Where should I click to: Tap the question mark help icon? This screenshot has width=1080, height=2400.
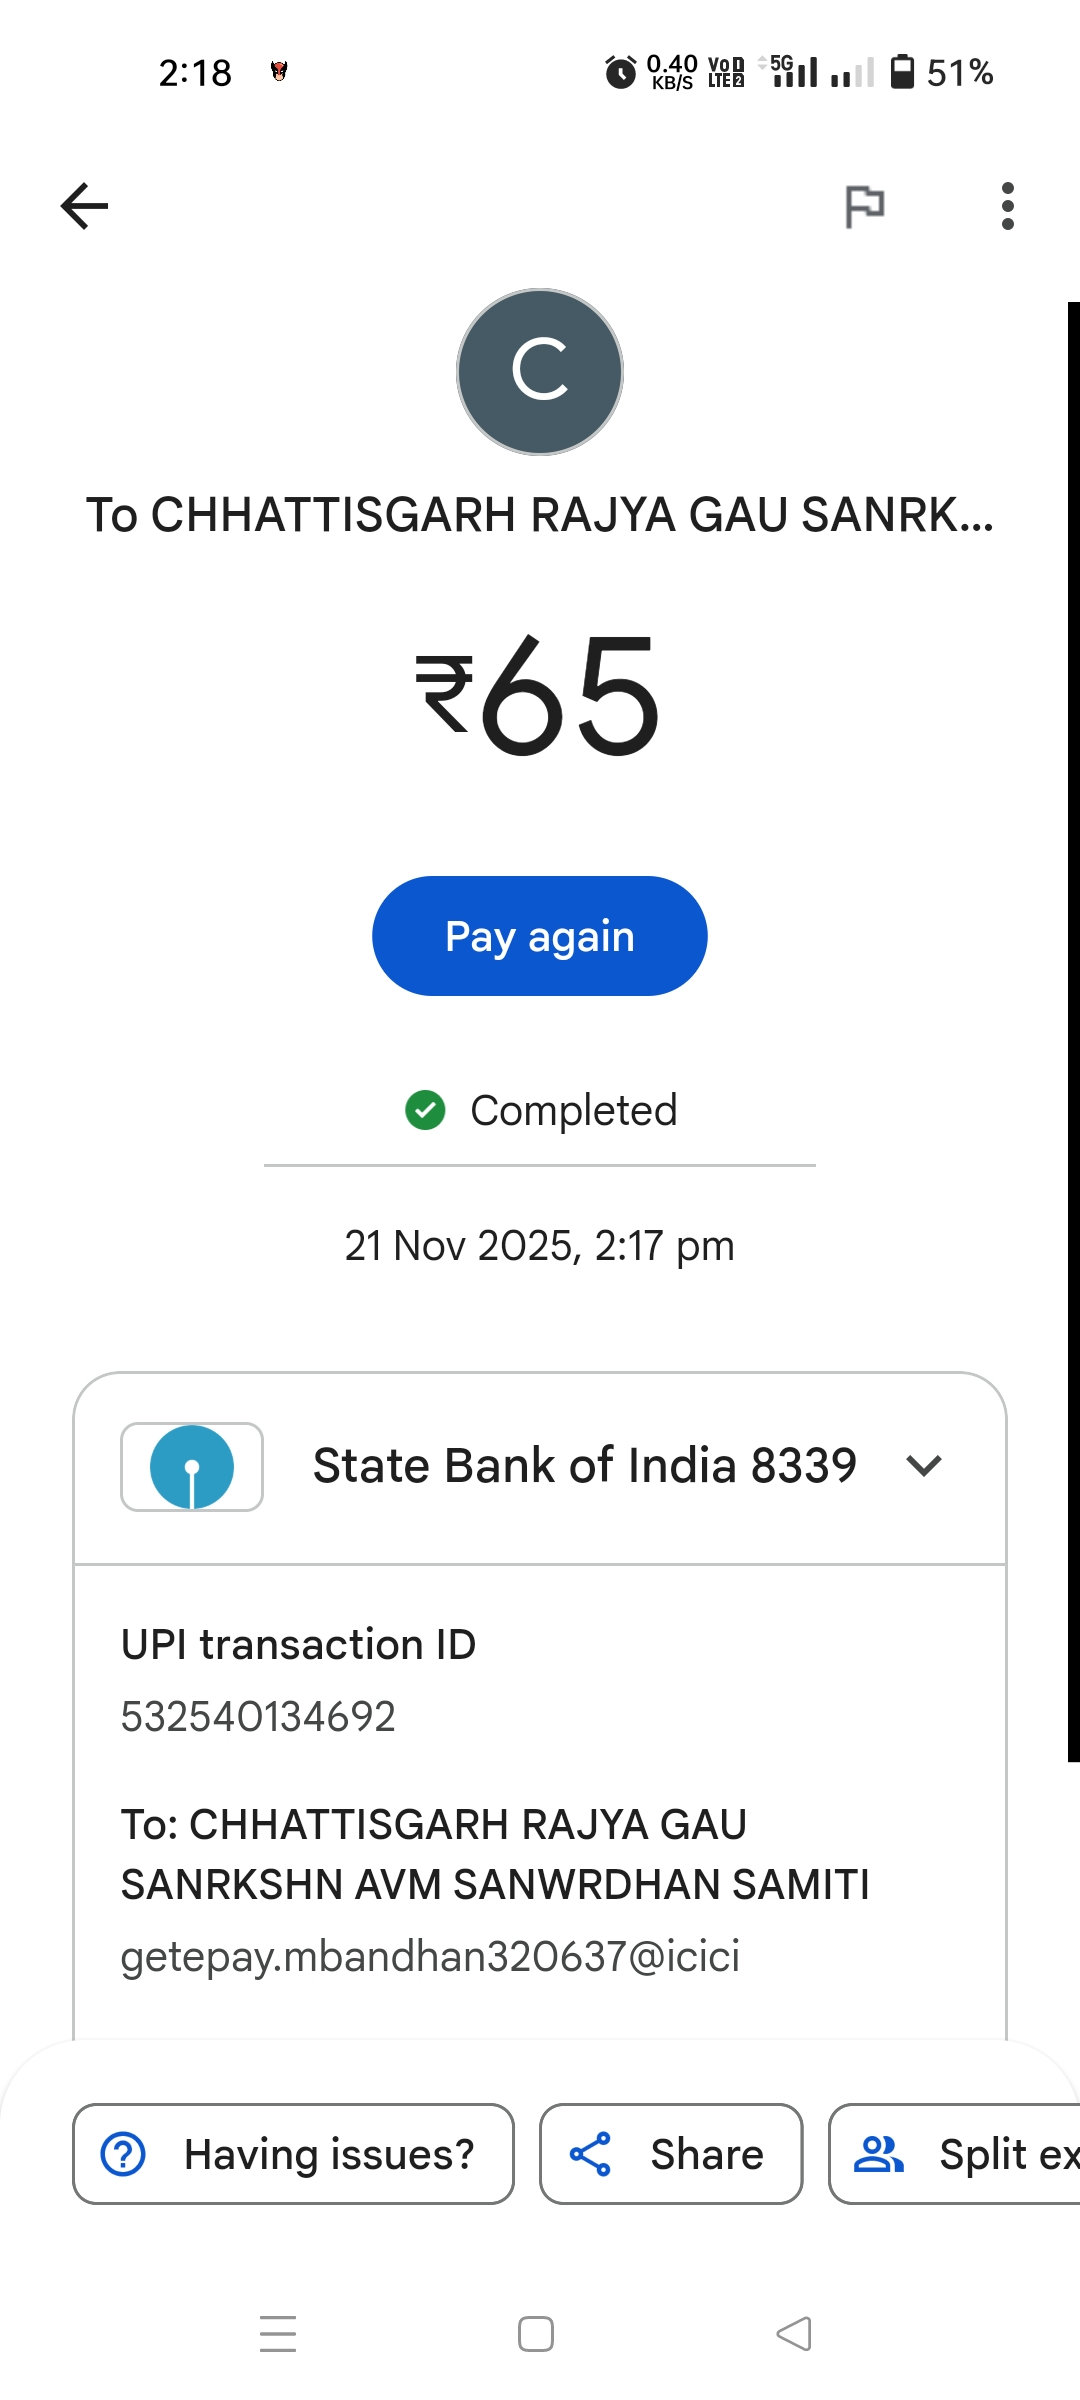pyautogui.click(x=124, y=2154)
